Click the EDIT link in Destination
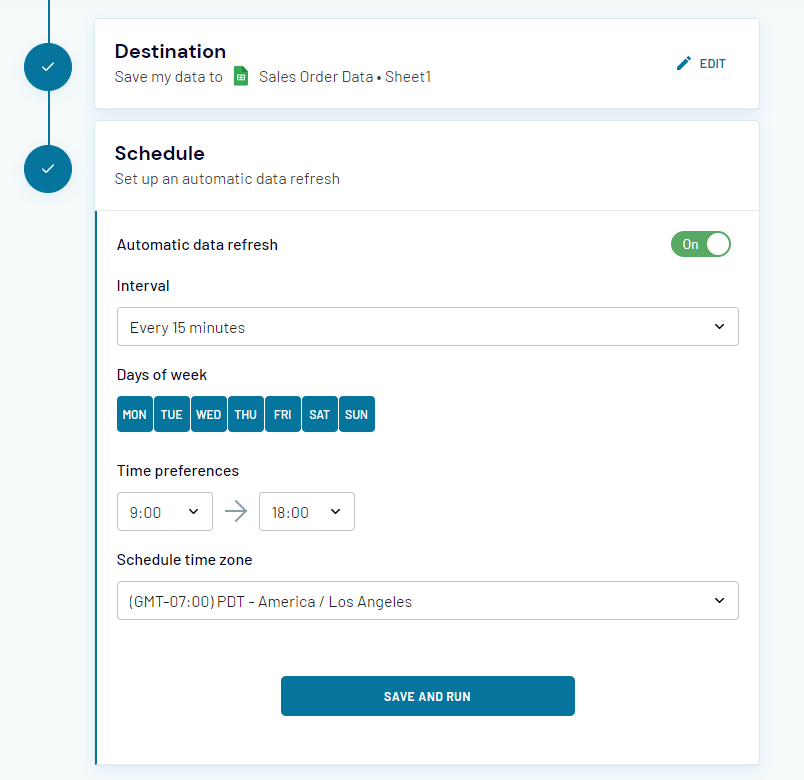This screenshot has height=780, width=804. pos(711,63)
